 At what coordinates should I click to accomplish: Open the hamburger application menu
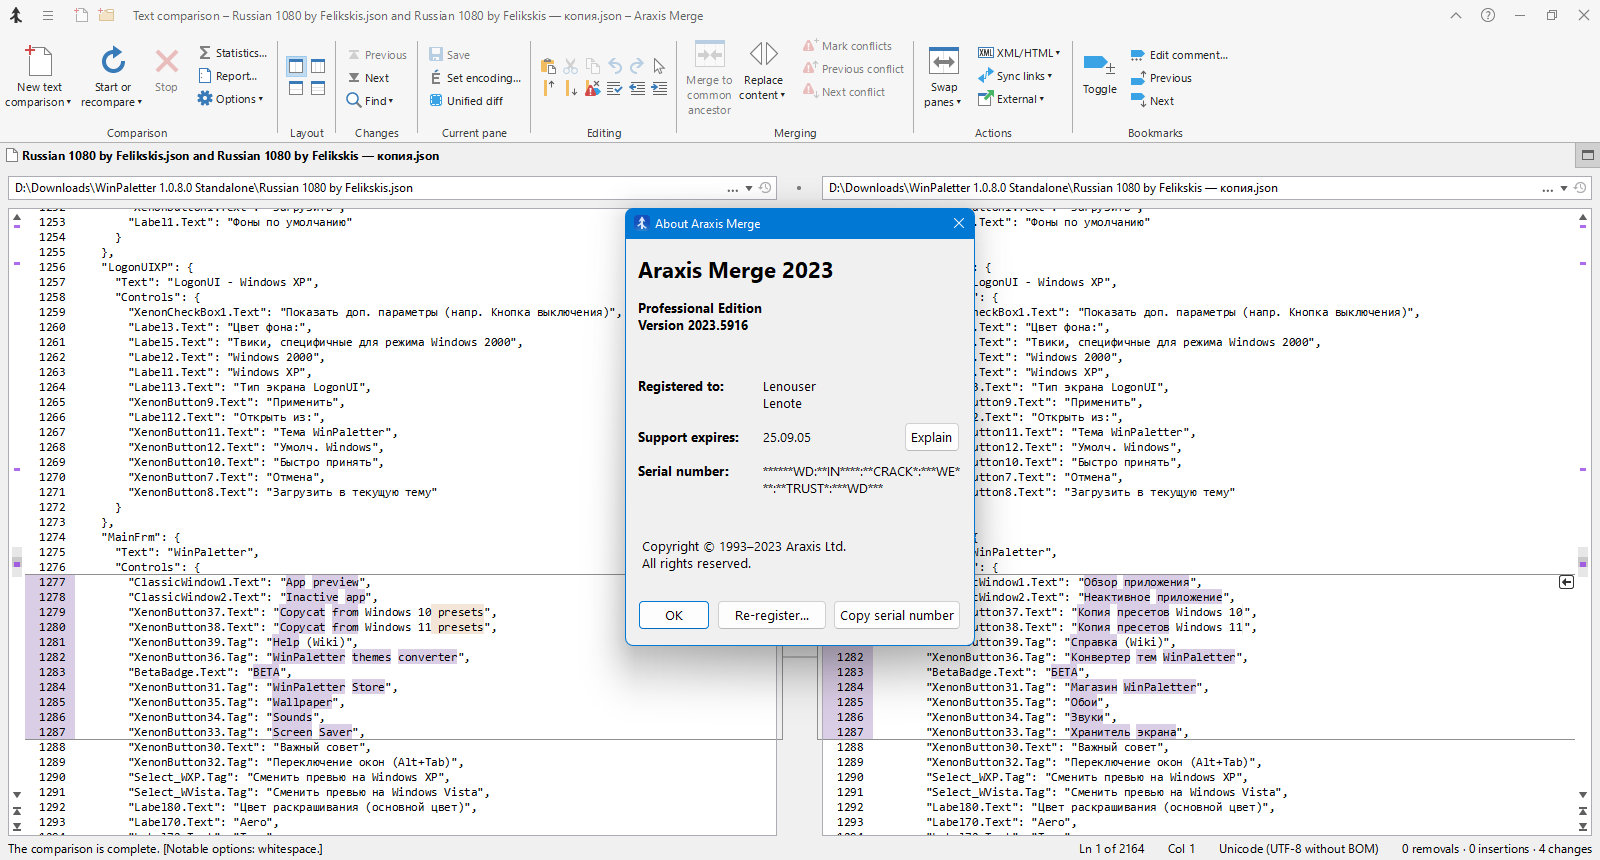(47, 15)
